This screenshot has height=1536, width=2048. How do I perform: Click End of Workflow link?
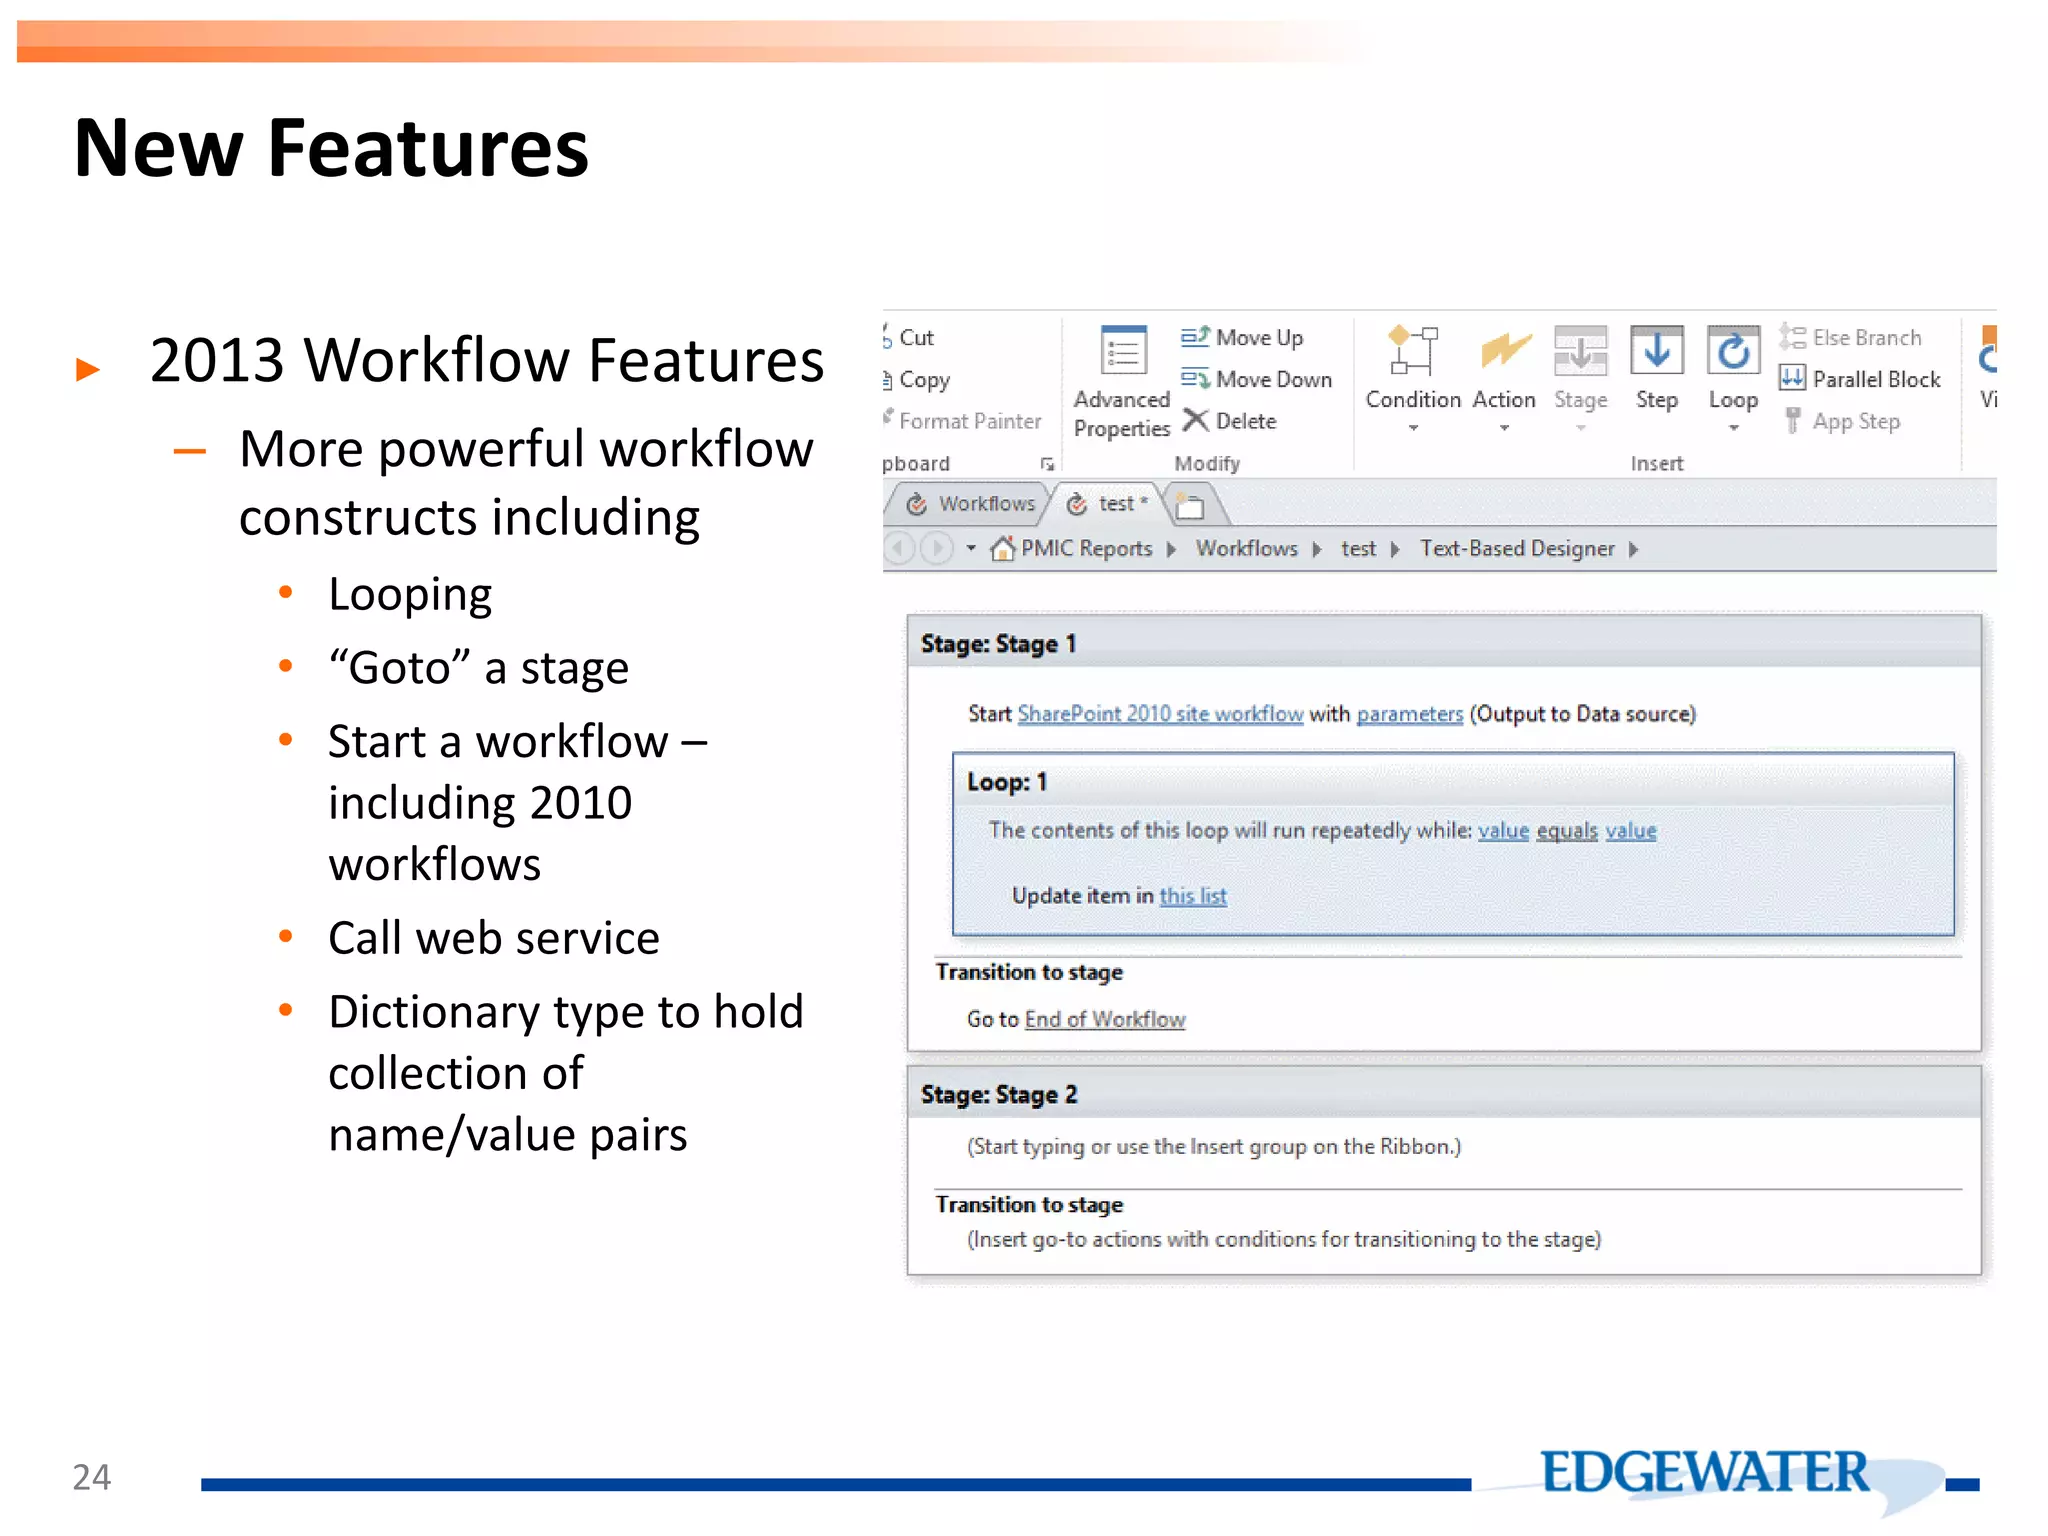(1104, 1019)
